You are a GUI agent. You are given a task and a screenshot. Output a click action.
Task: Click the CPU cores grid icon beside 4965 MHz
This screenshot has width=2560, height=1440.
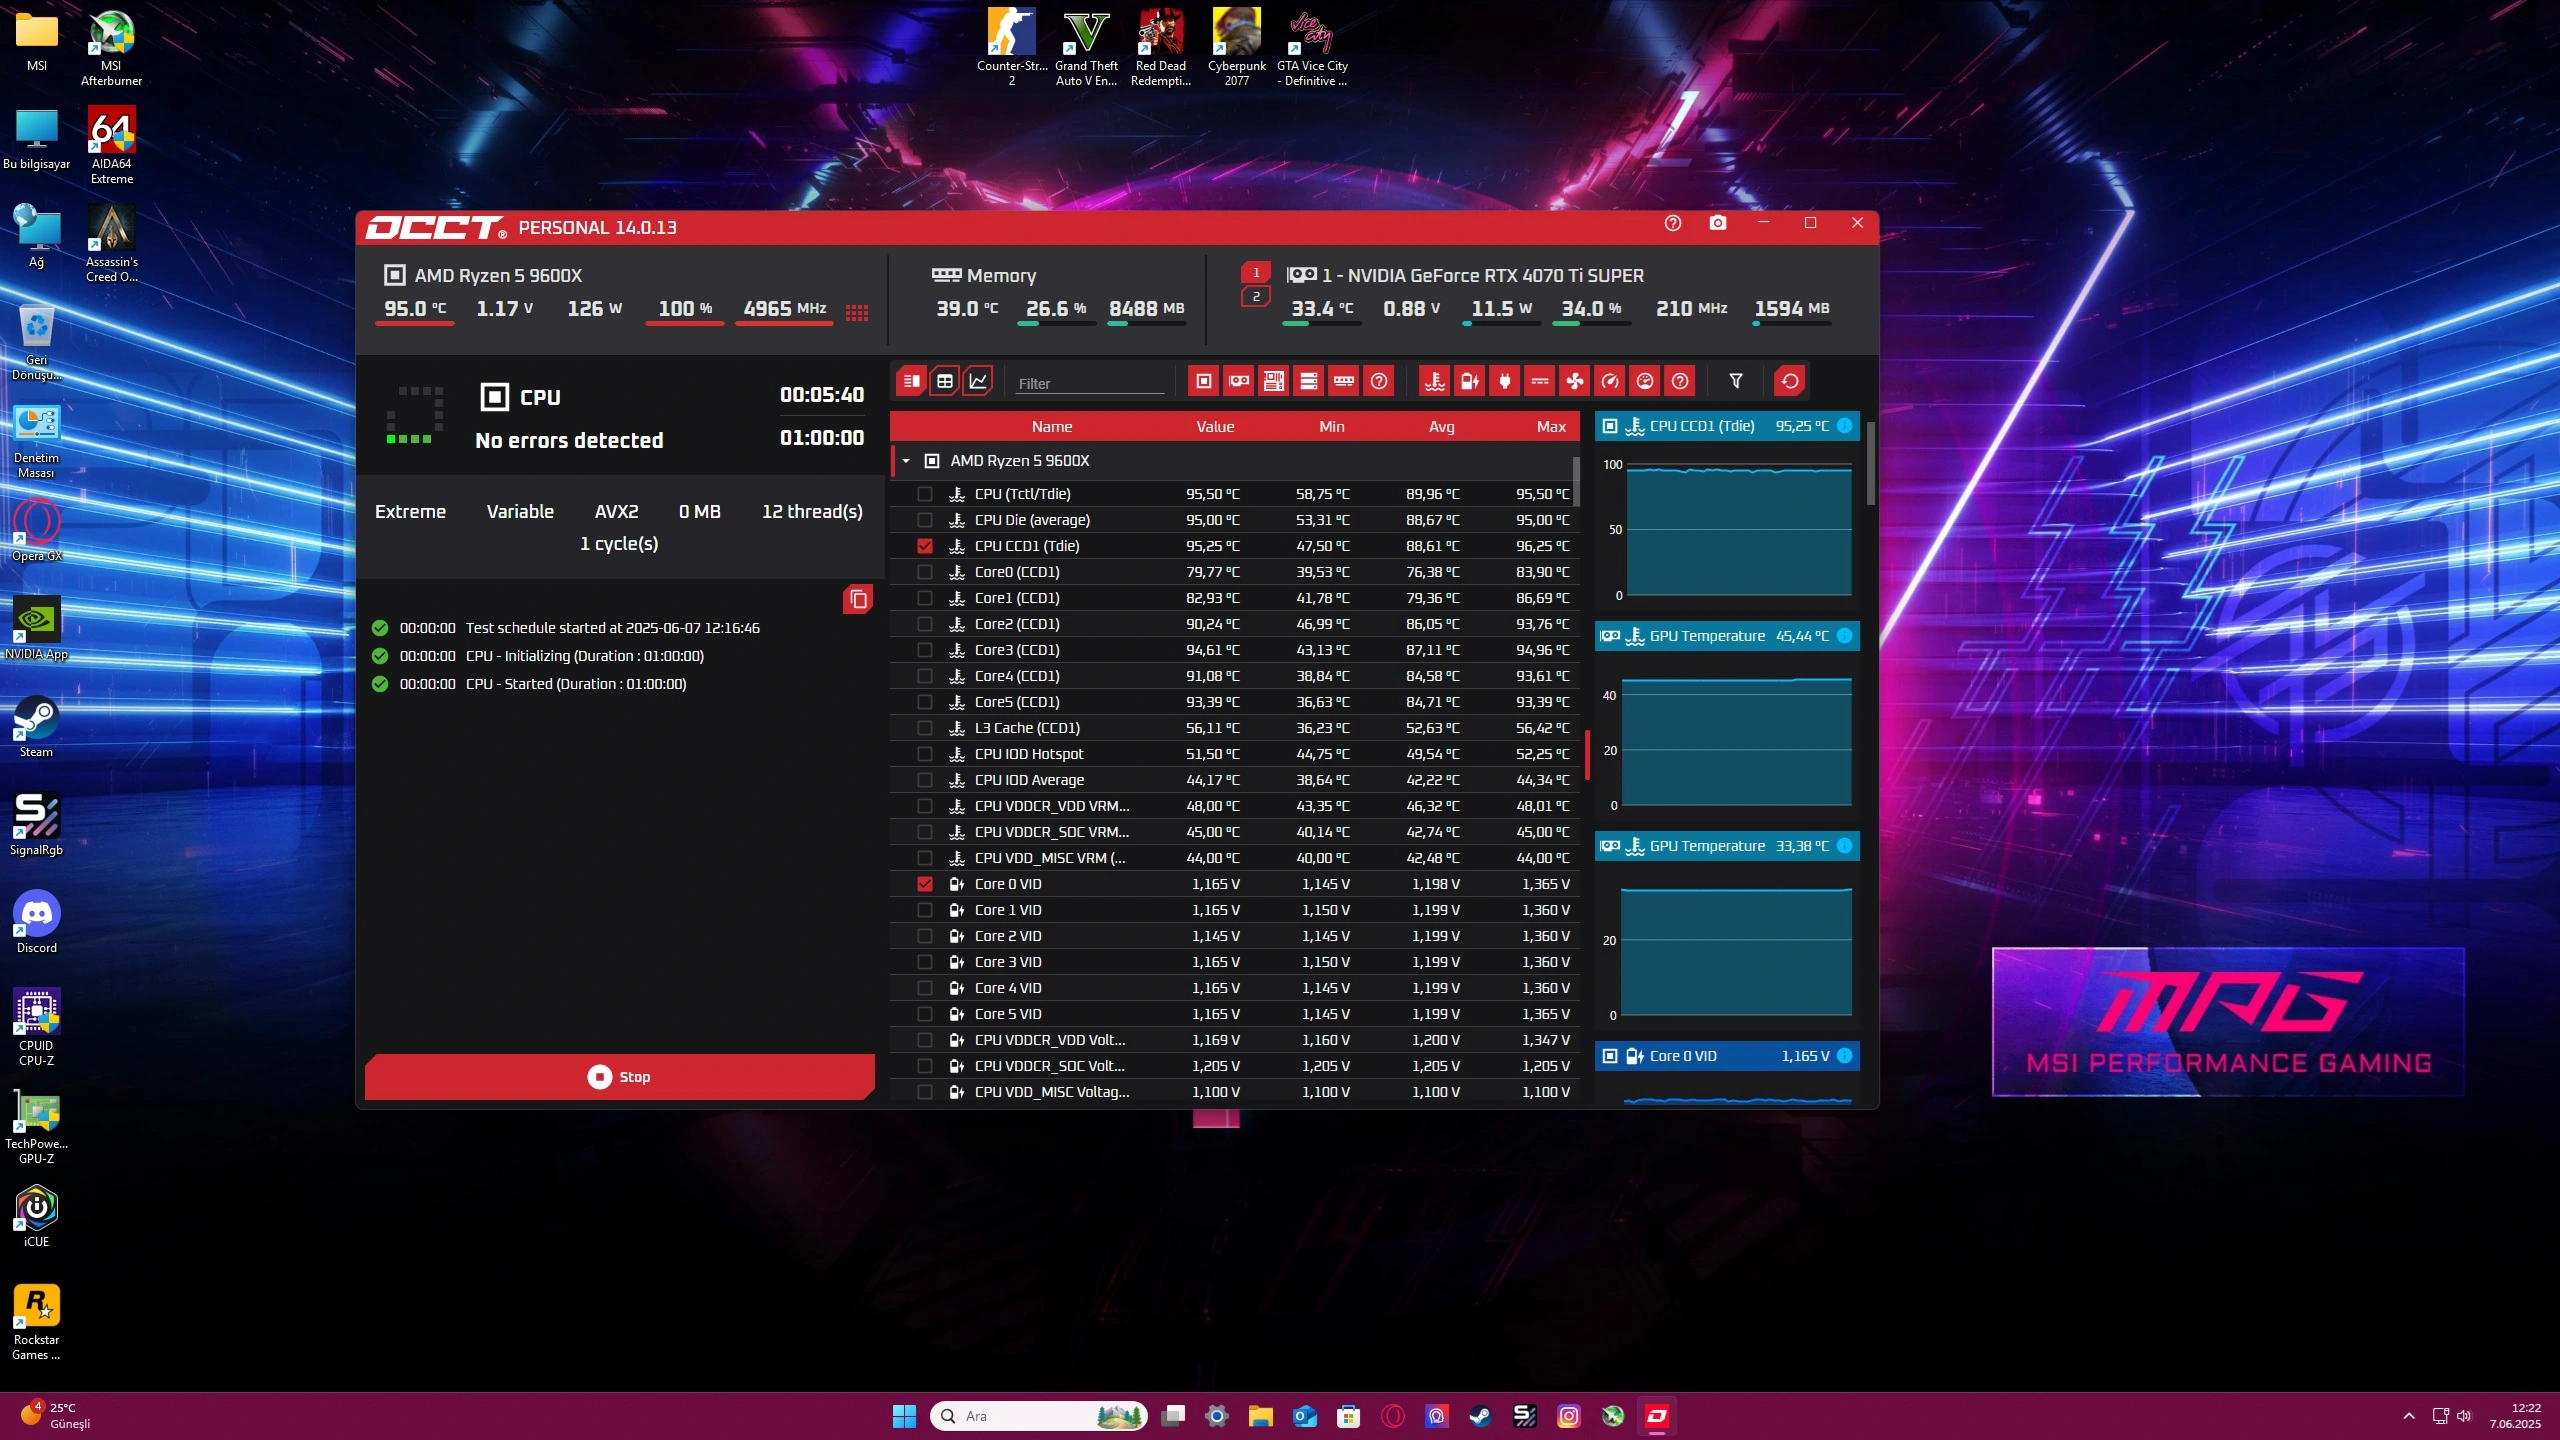[x=857, y=313]
